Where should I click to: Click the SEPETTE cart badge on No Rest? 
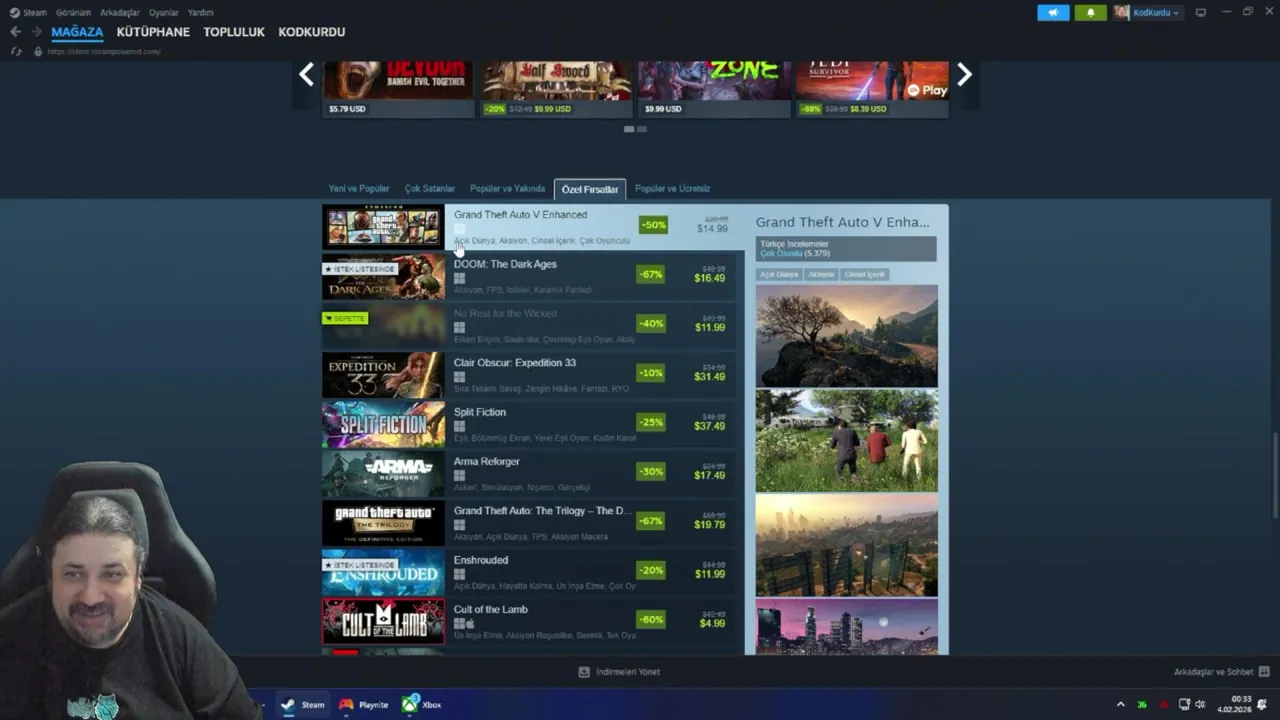pos(345,318)
